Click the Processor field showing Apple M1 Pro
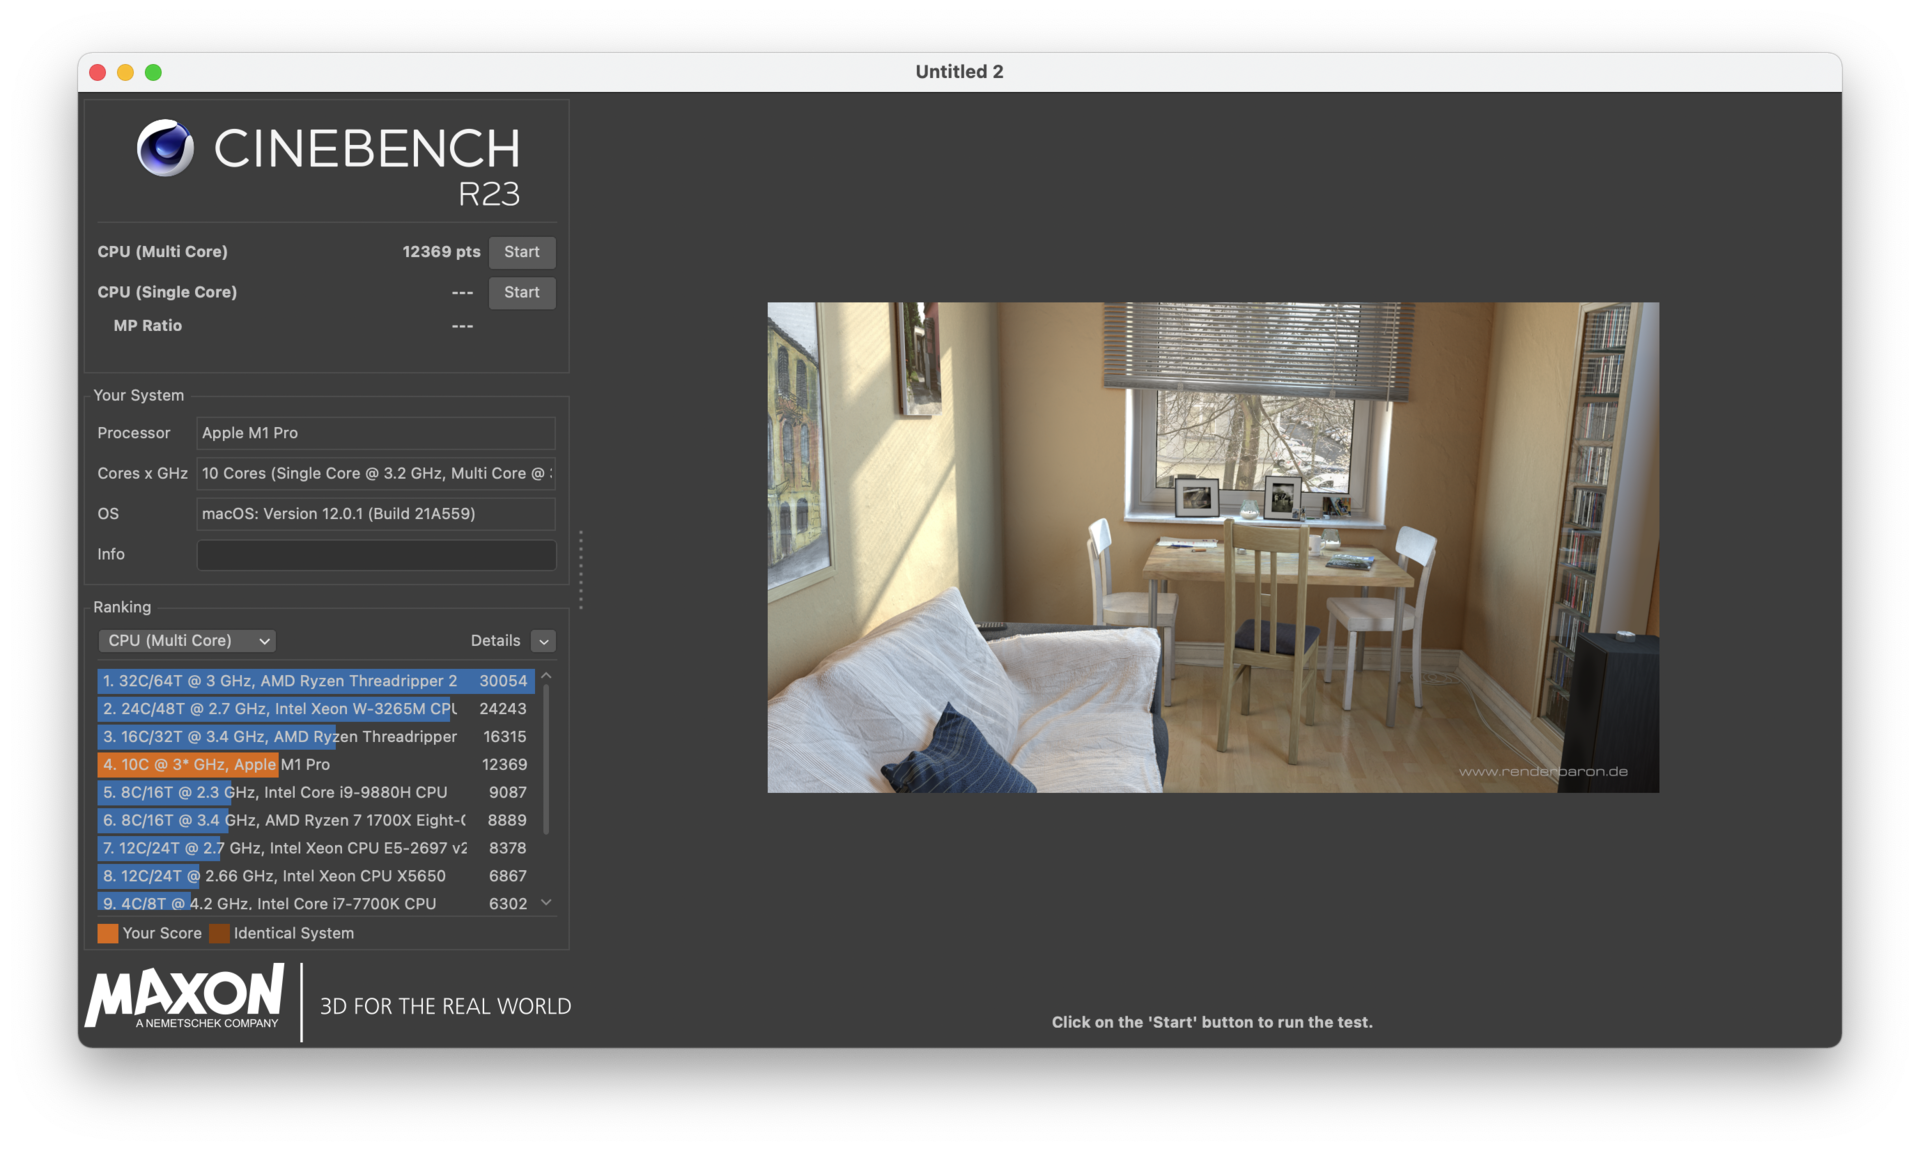1920x1151 pixels. 375,433
